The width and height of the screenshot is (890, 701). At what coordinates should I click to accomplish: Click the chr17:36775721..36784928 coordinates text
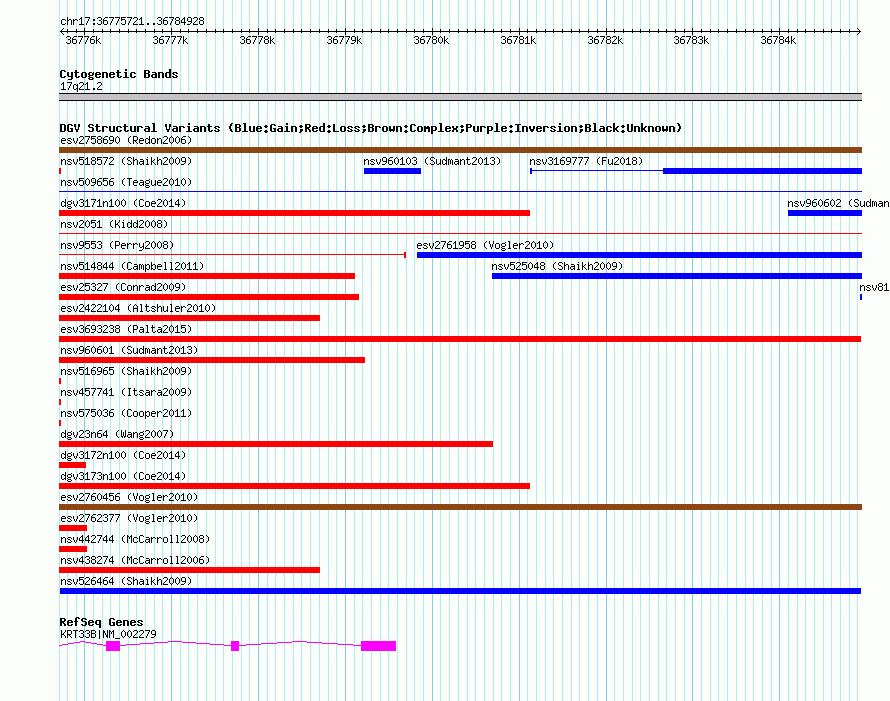click(x=132, y=21)
